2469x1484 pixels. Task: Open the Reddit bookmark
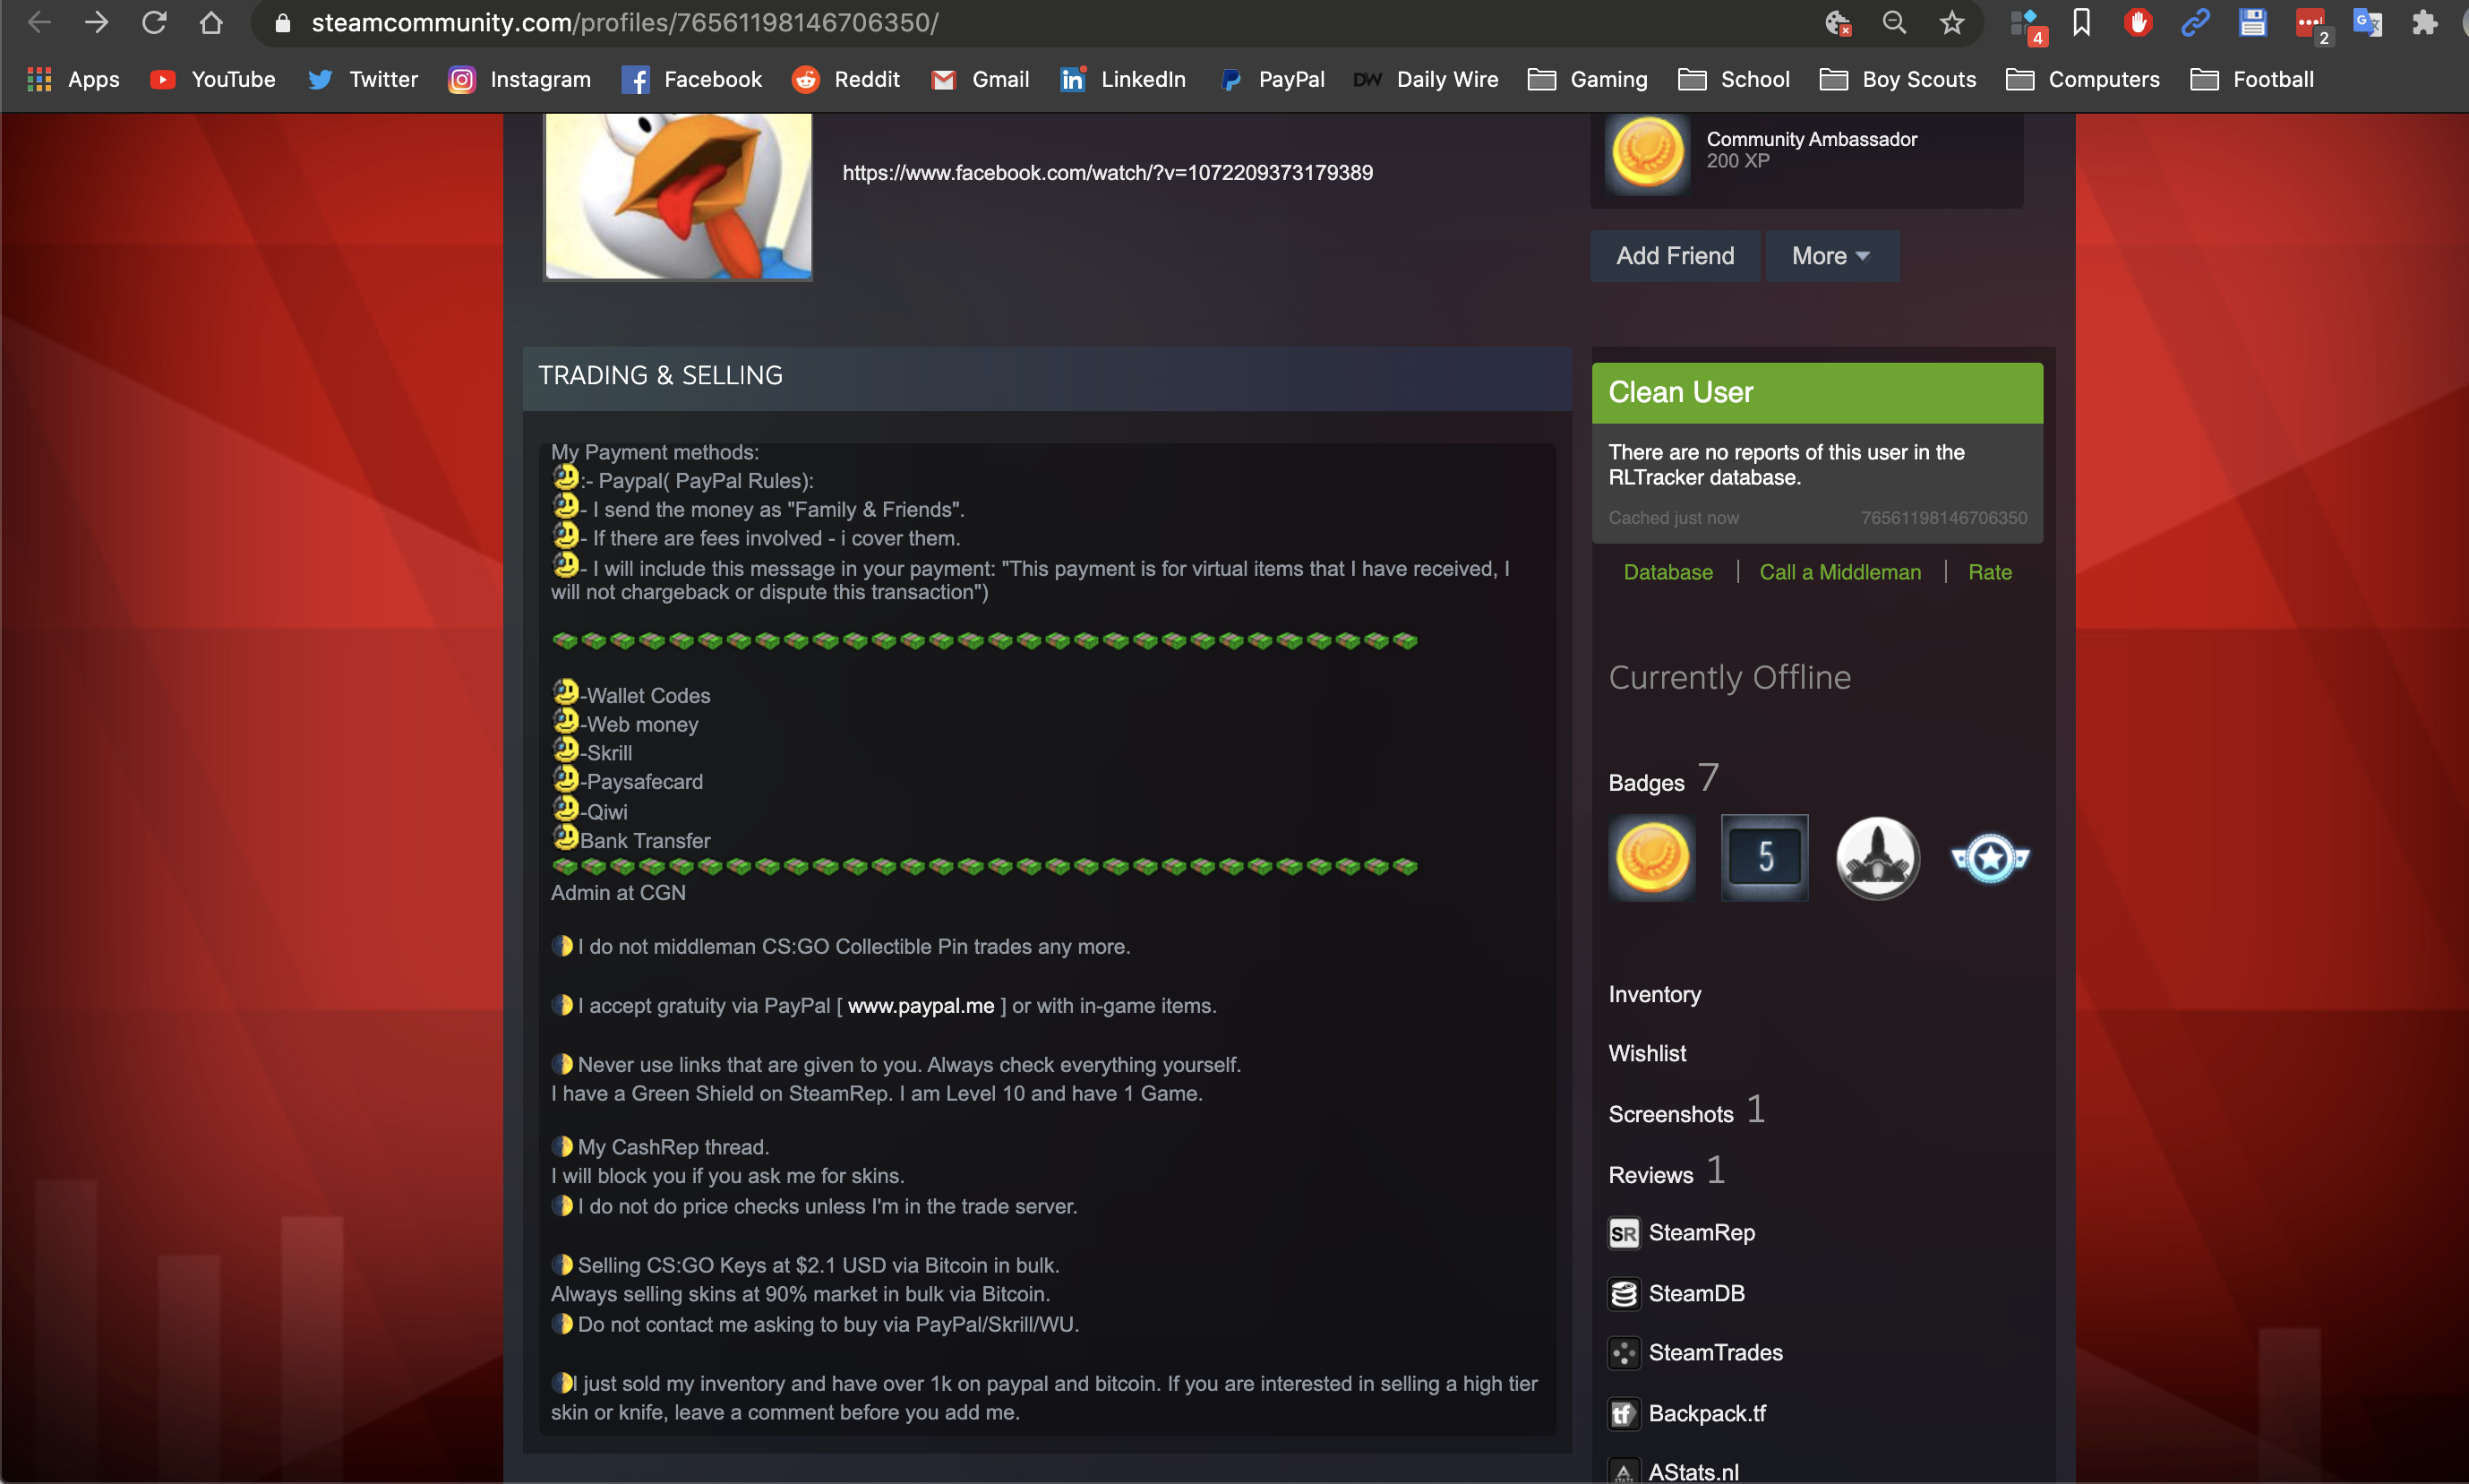[846, 79]
